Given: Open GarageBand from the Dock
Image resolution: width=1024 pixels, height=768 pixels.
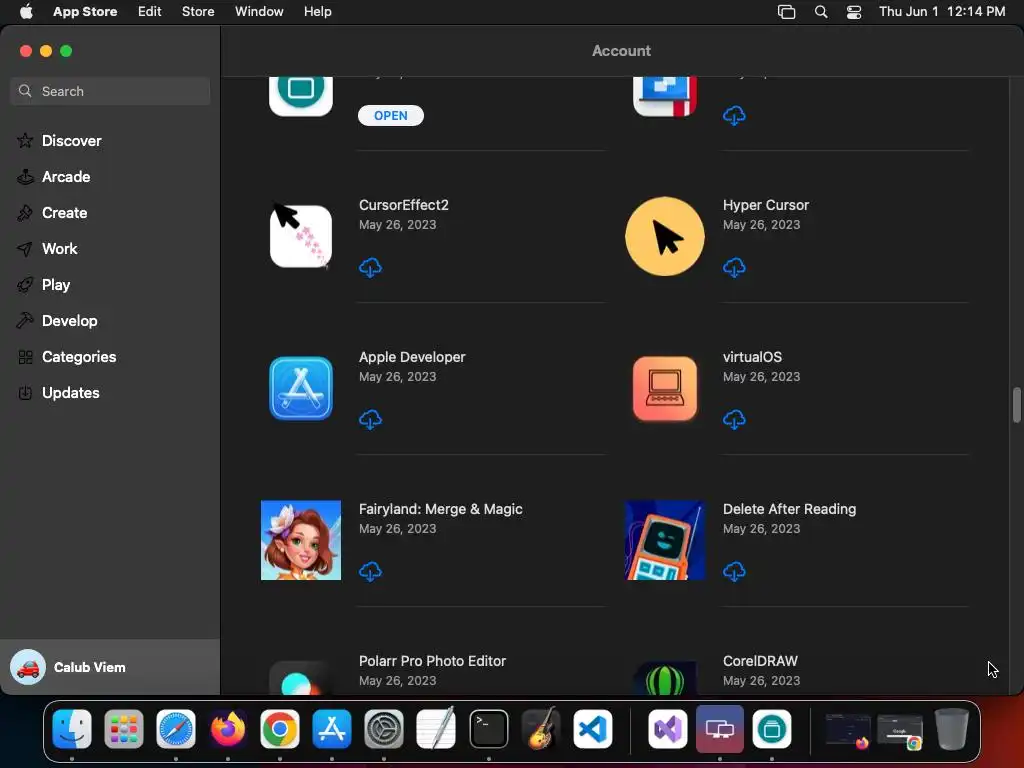Looking at the screenshot, I should coord(541,729).
